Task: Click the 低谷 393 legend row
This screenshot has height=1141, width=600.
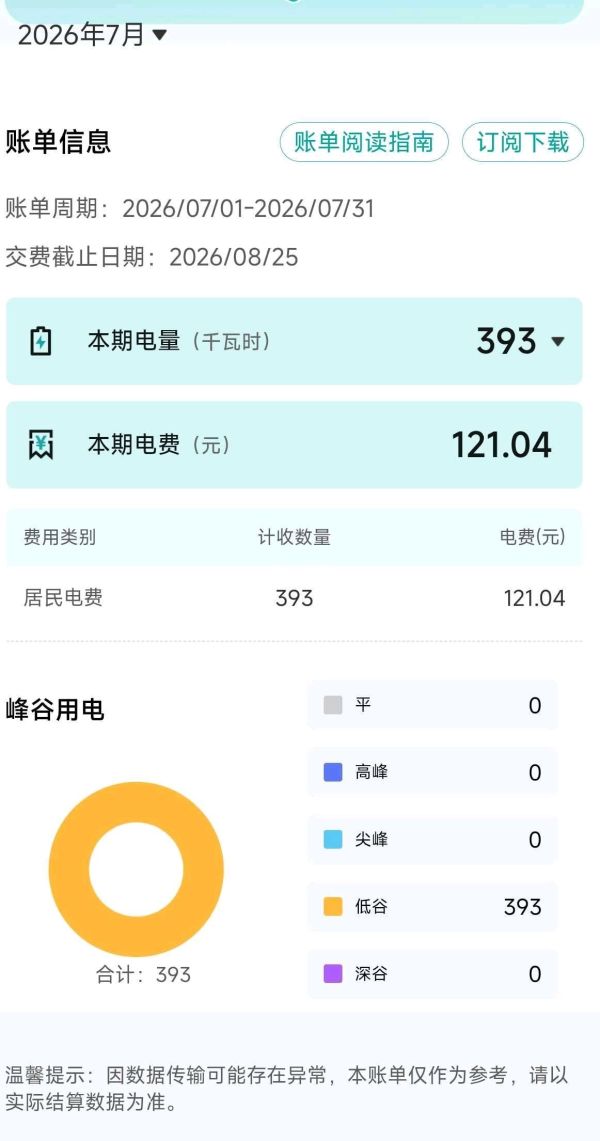Action: 433,907
